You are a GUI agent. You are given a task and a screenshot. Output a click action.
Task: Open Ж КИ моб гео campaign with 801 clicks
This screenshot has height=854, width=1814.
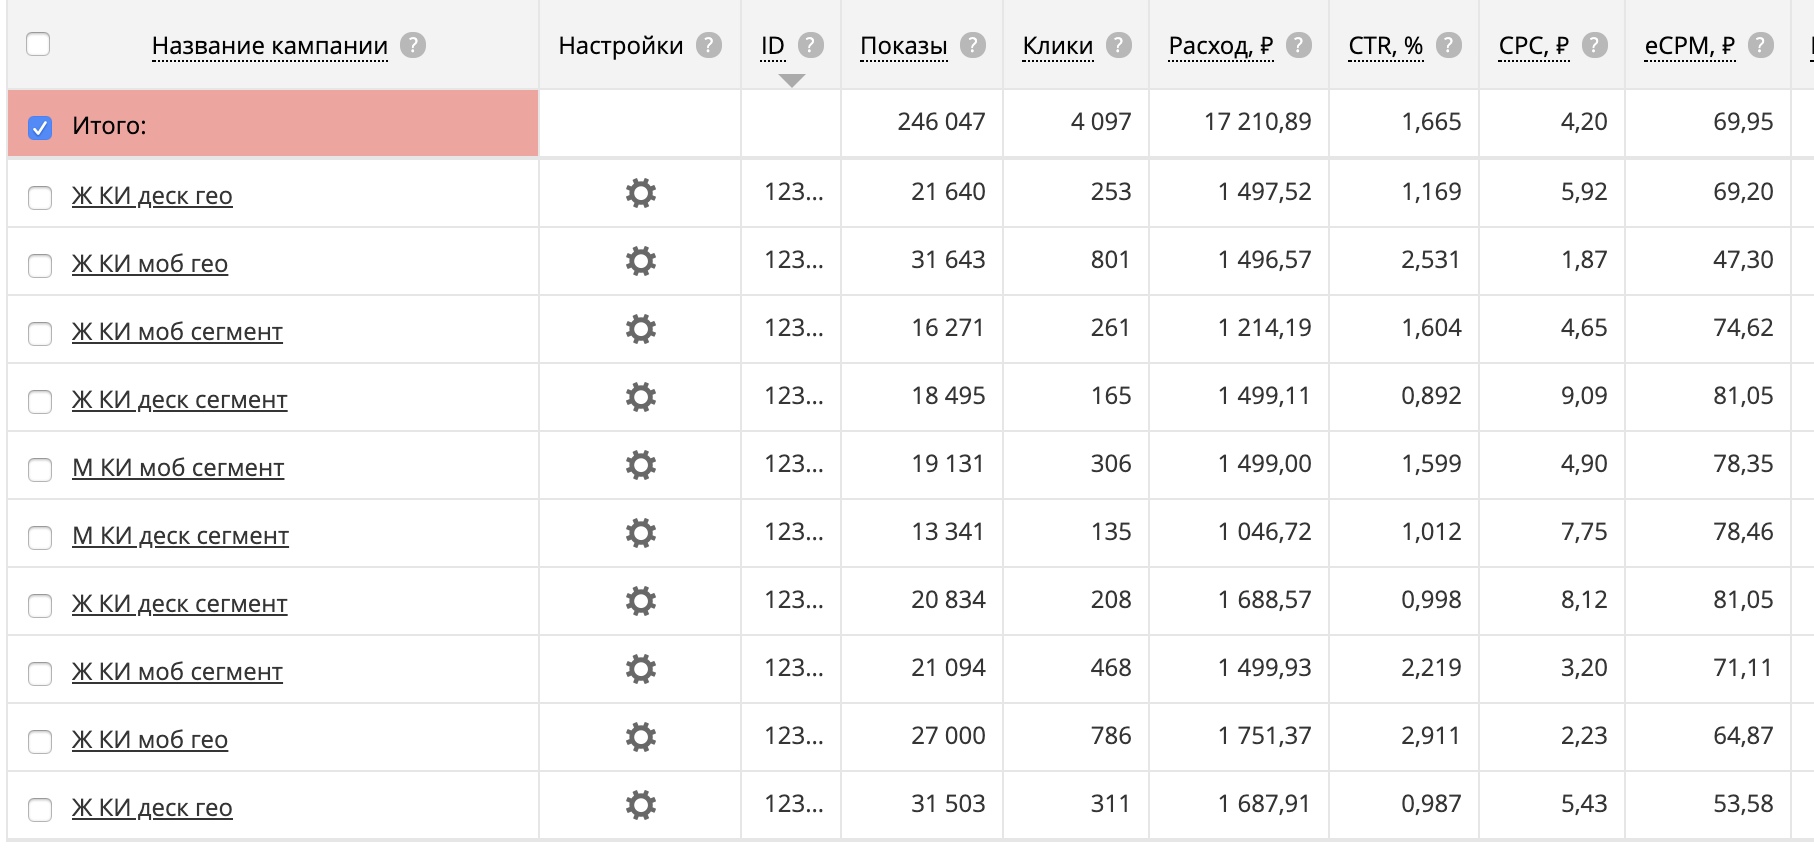[x=150, y=264]
